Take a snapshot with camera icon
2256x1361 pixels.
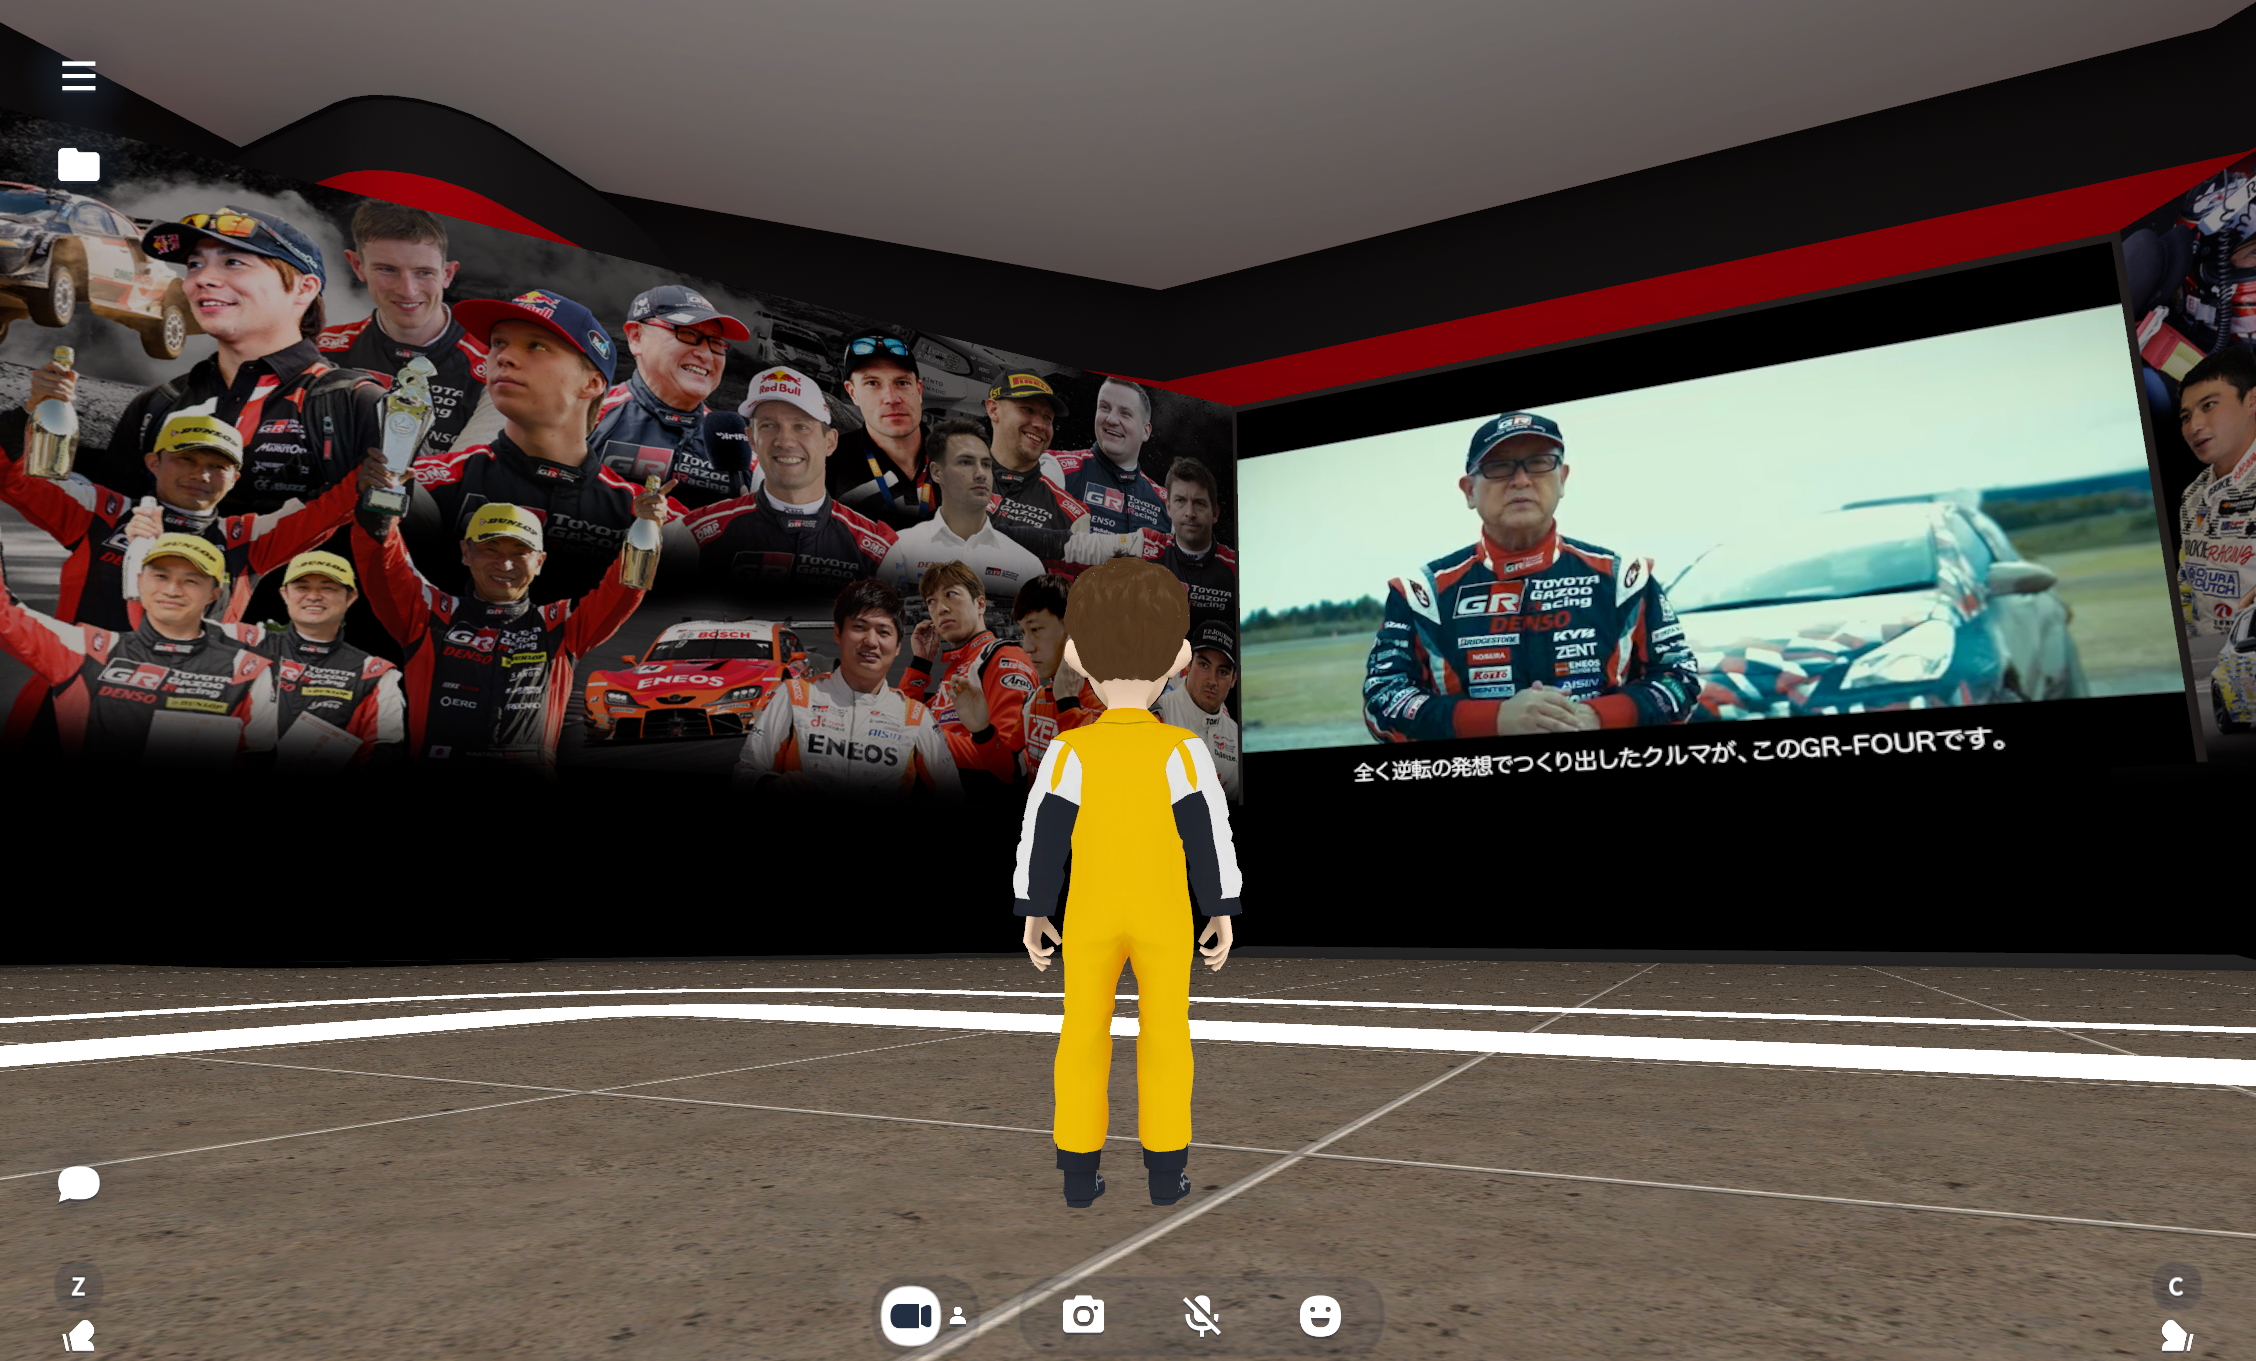(x=1083, y=1316)
